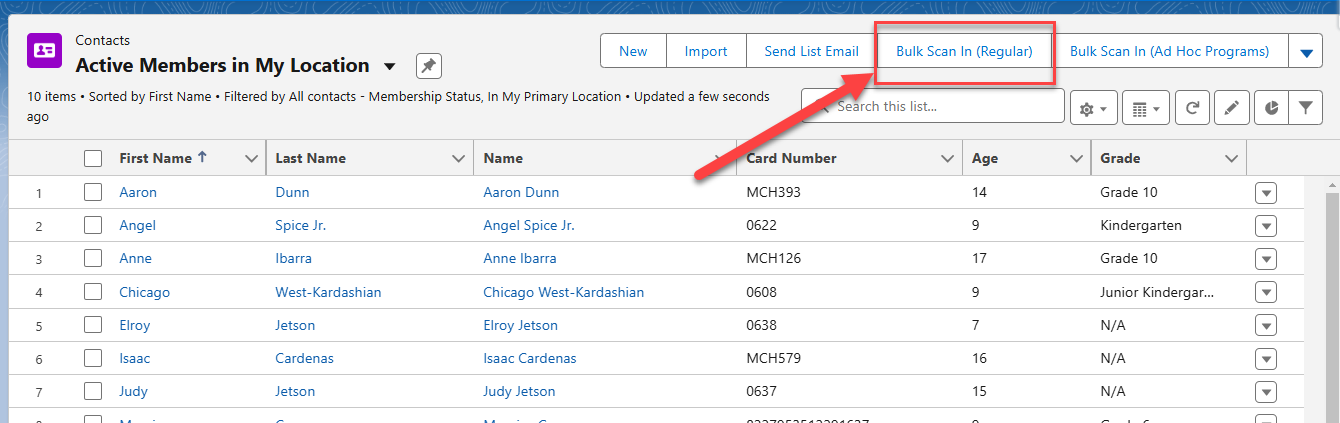The width and height of the screenshot is (1340, 423).
Task: Select the checkbox for Anne Ibarra
Action: coord(93,258)
